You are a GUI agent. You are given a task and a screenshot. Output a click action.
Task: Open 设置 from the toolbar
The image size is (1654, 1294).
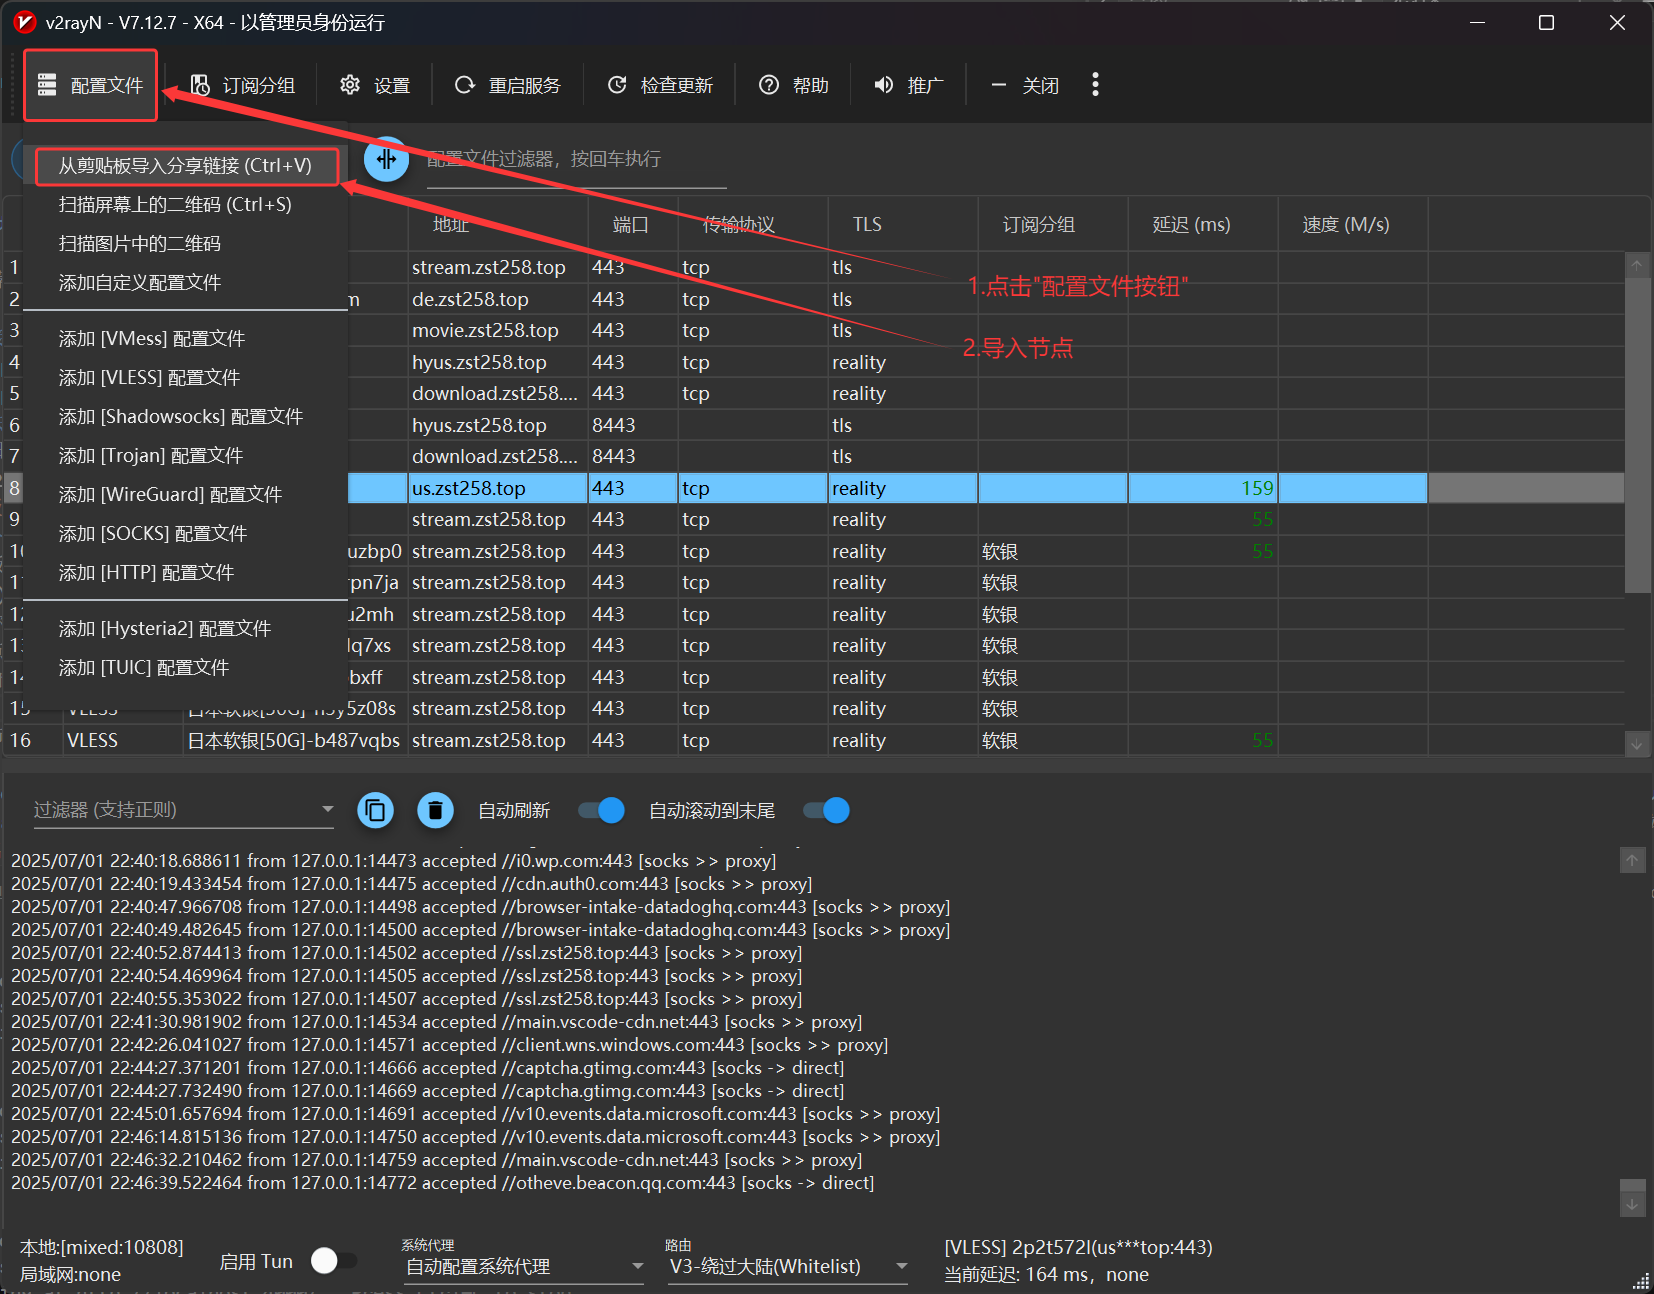coord(375,85)
